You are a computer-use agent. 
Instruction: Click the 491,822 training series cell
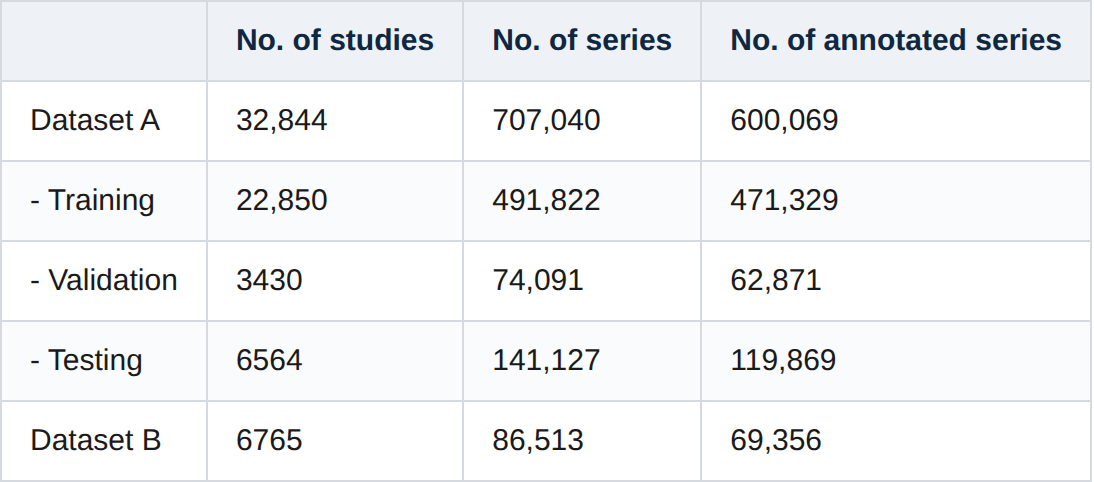(x=546, y=201)
